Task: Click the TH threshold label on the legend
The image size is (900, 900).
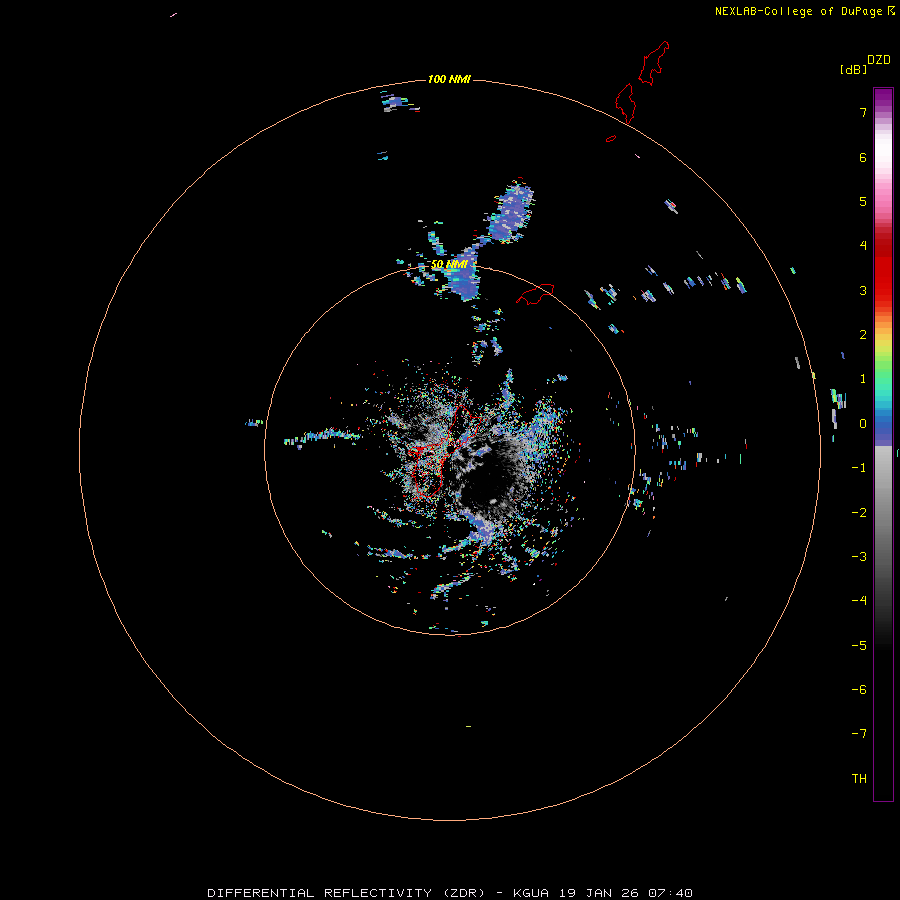Action: coord(859,779)
